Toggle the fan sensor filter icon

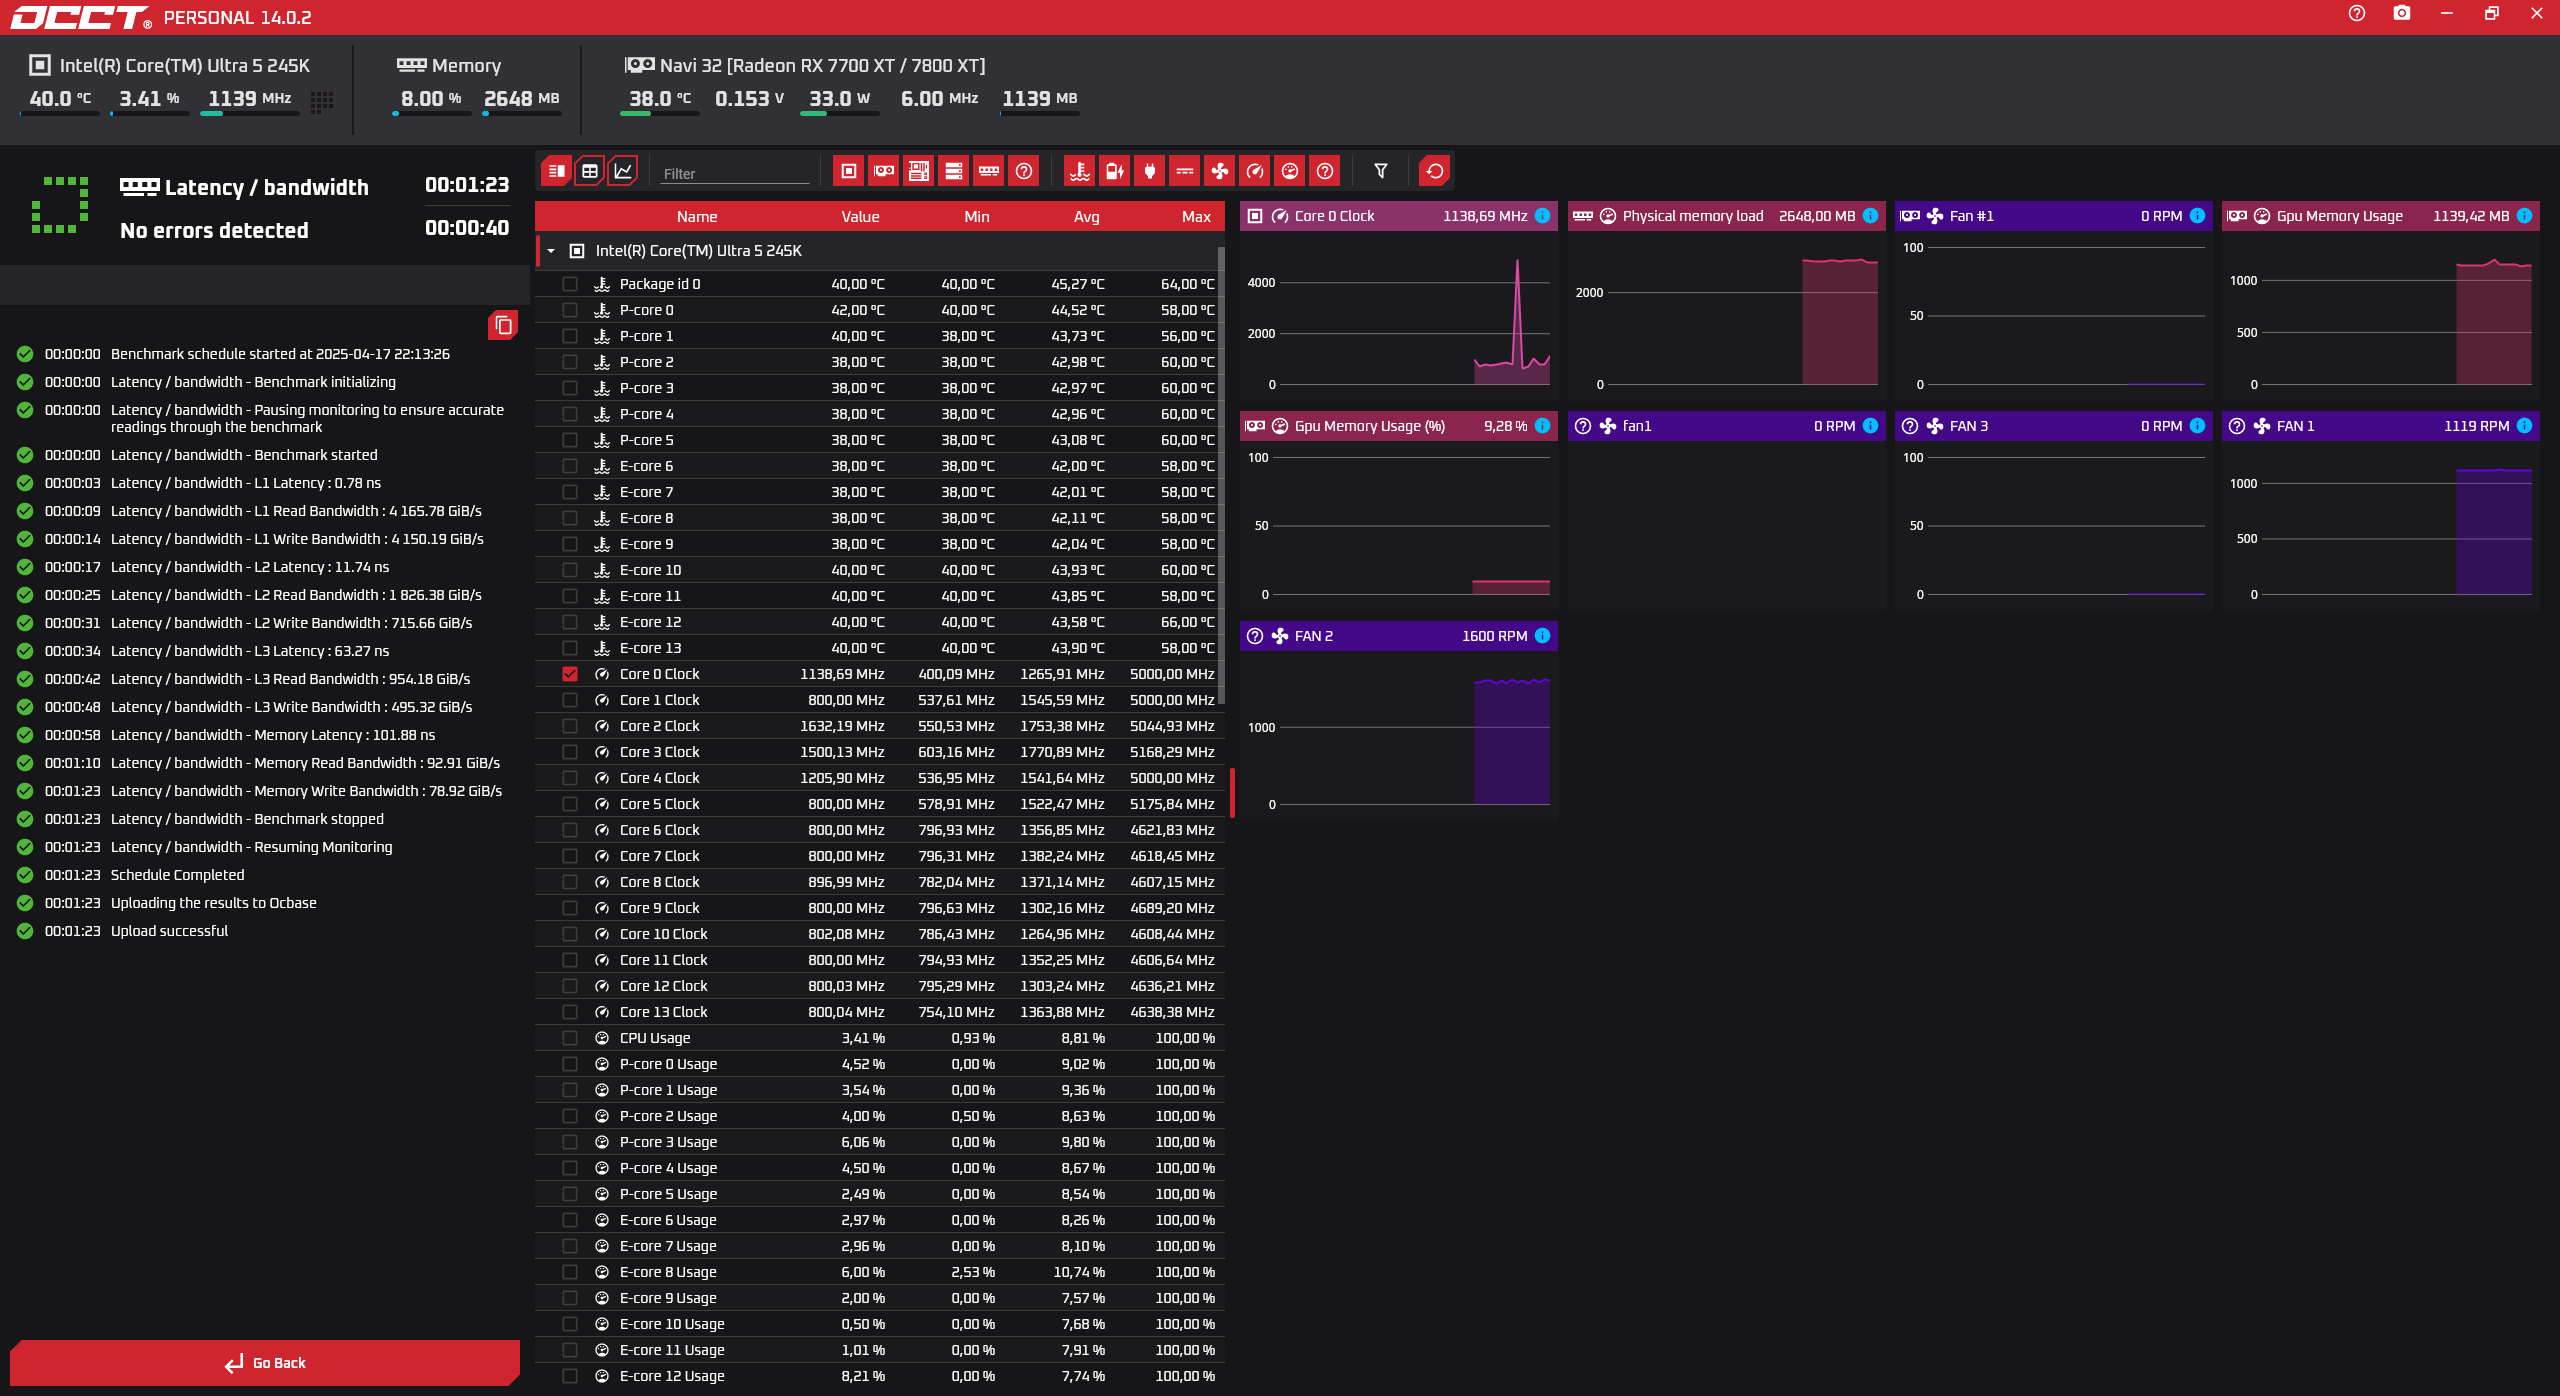pos(1219,171)
